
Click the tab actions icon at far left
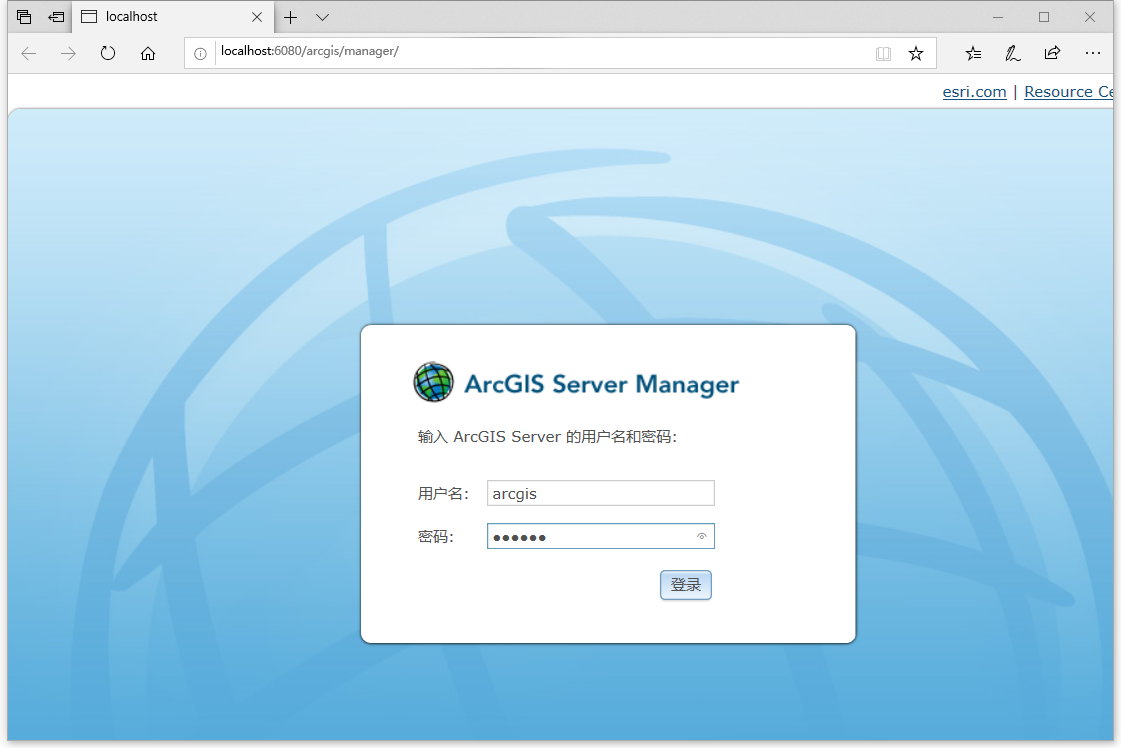coord(24,16)
